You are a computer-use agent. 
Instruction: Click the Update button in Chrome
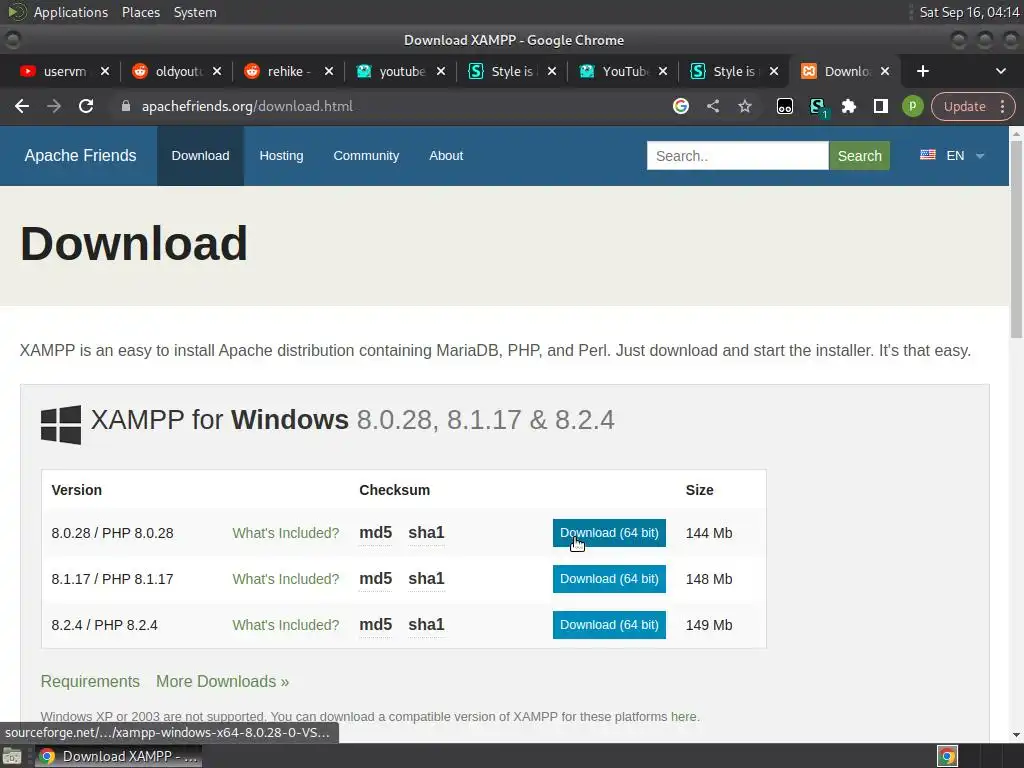click(x=965, y=106)
